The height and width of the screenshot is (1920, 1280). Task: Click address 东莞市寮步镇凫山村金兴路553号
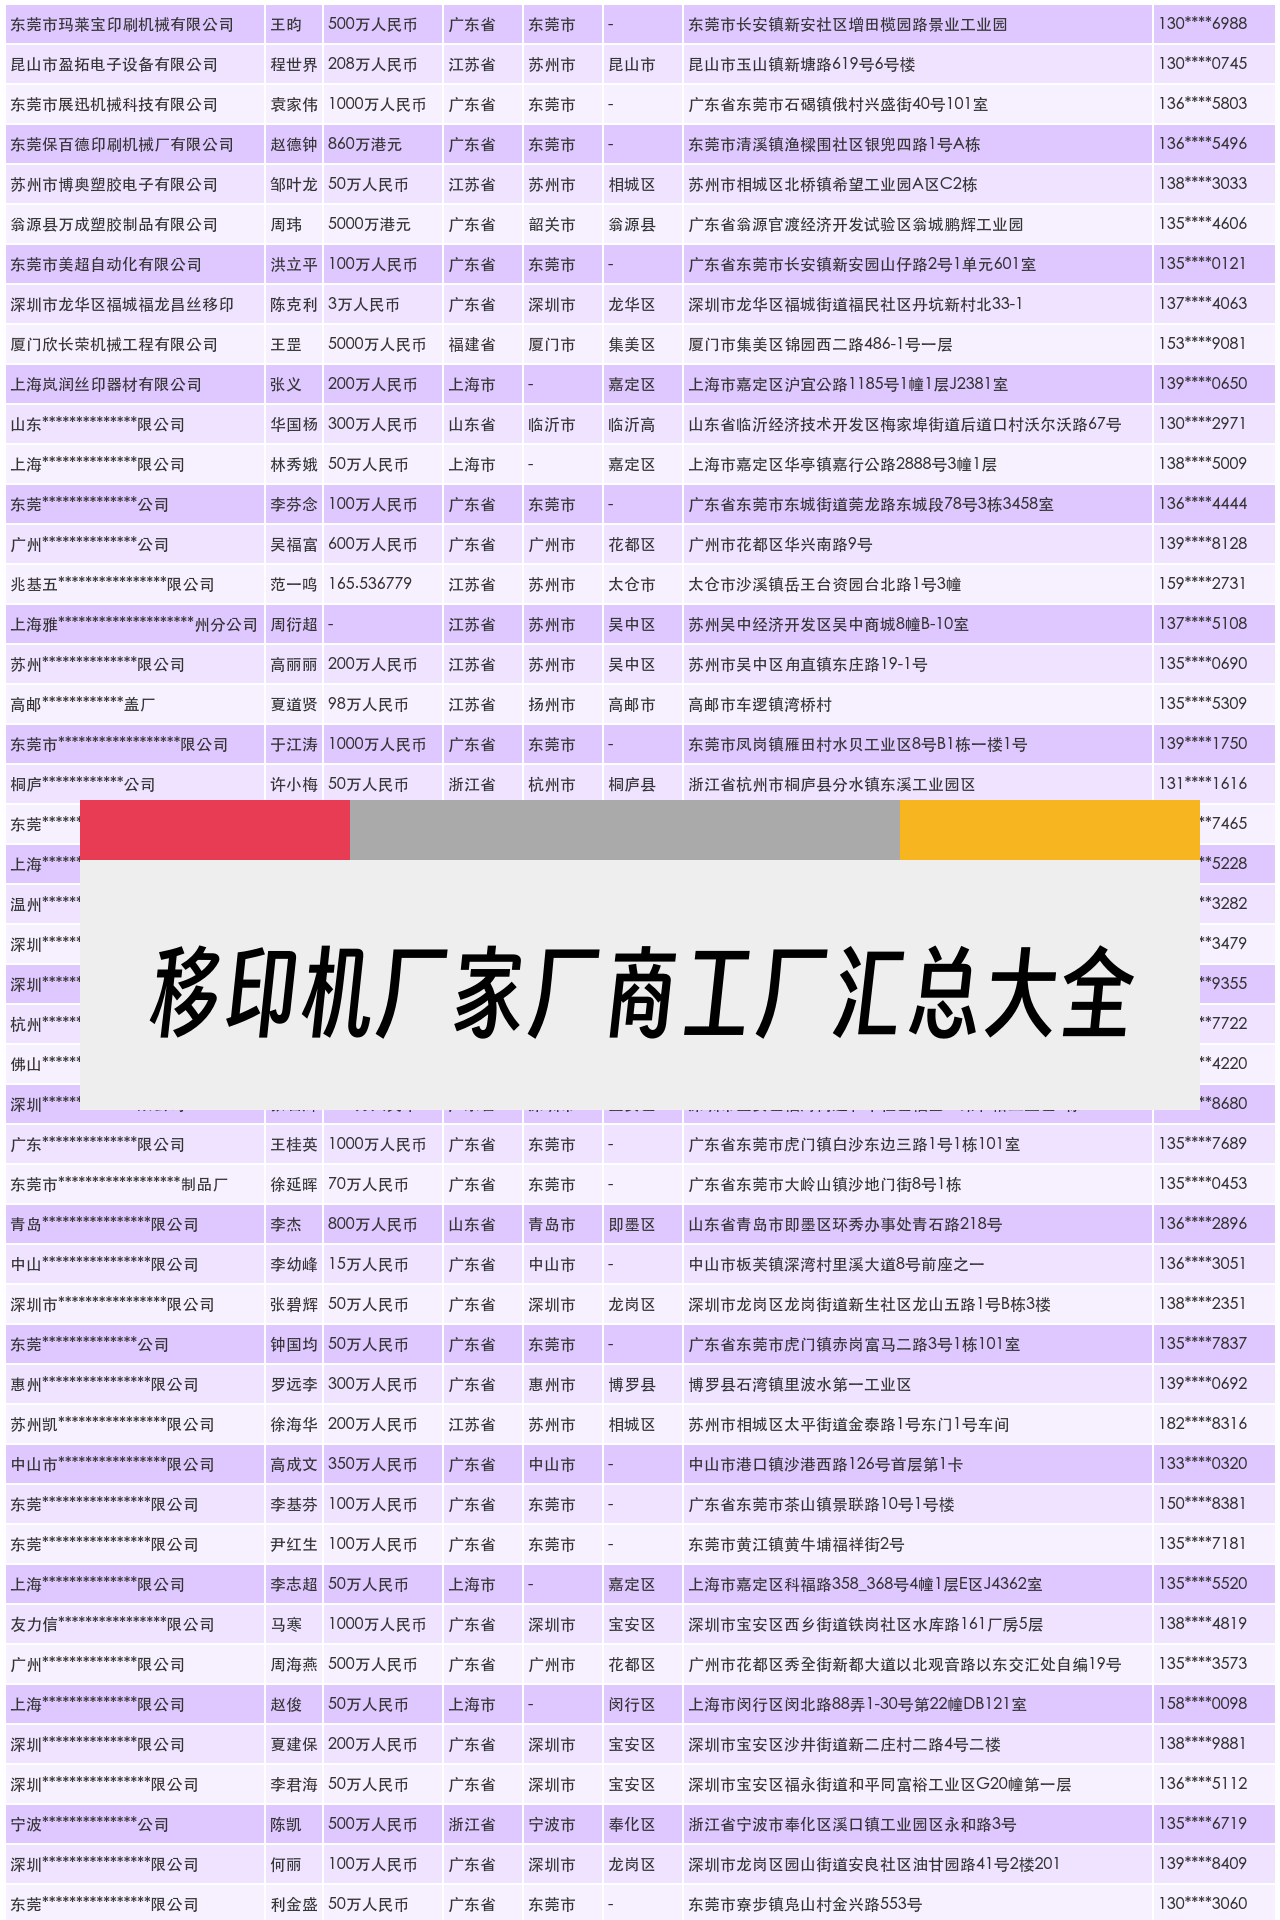(x=805, y=1904)
